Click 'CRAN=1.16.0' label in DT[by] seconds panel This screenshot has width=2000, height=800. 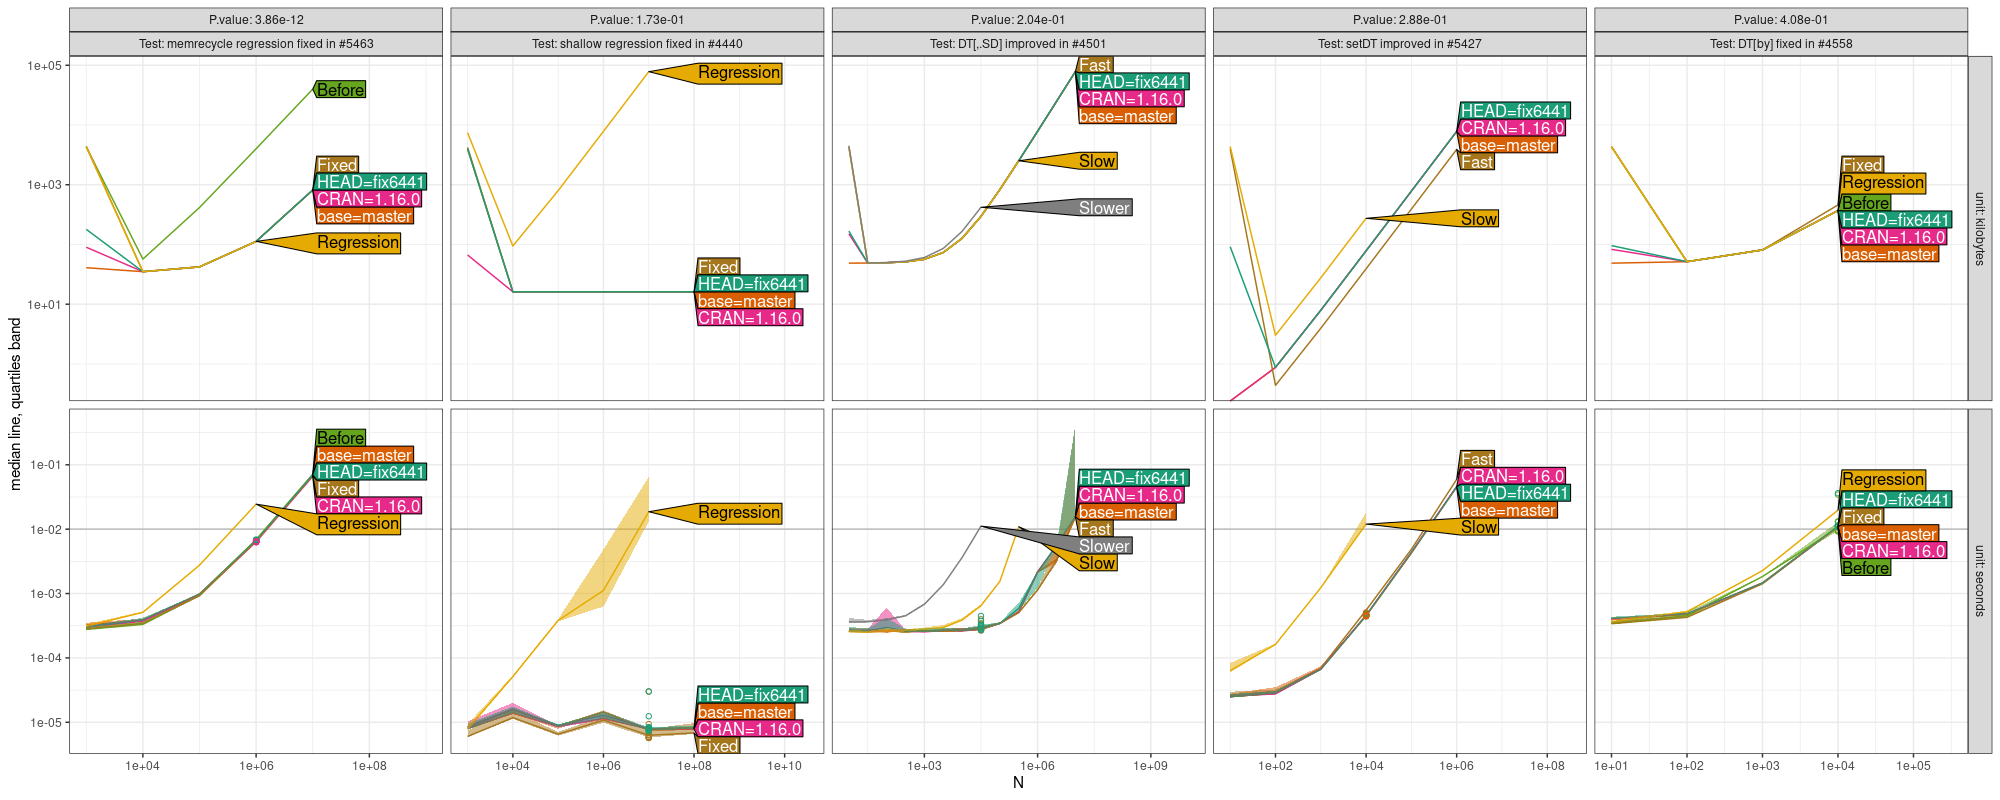1893,551
